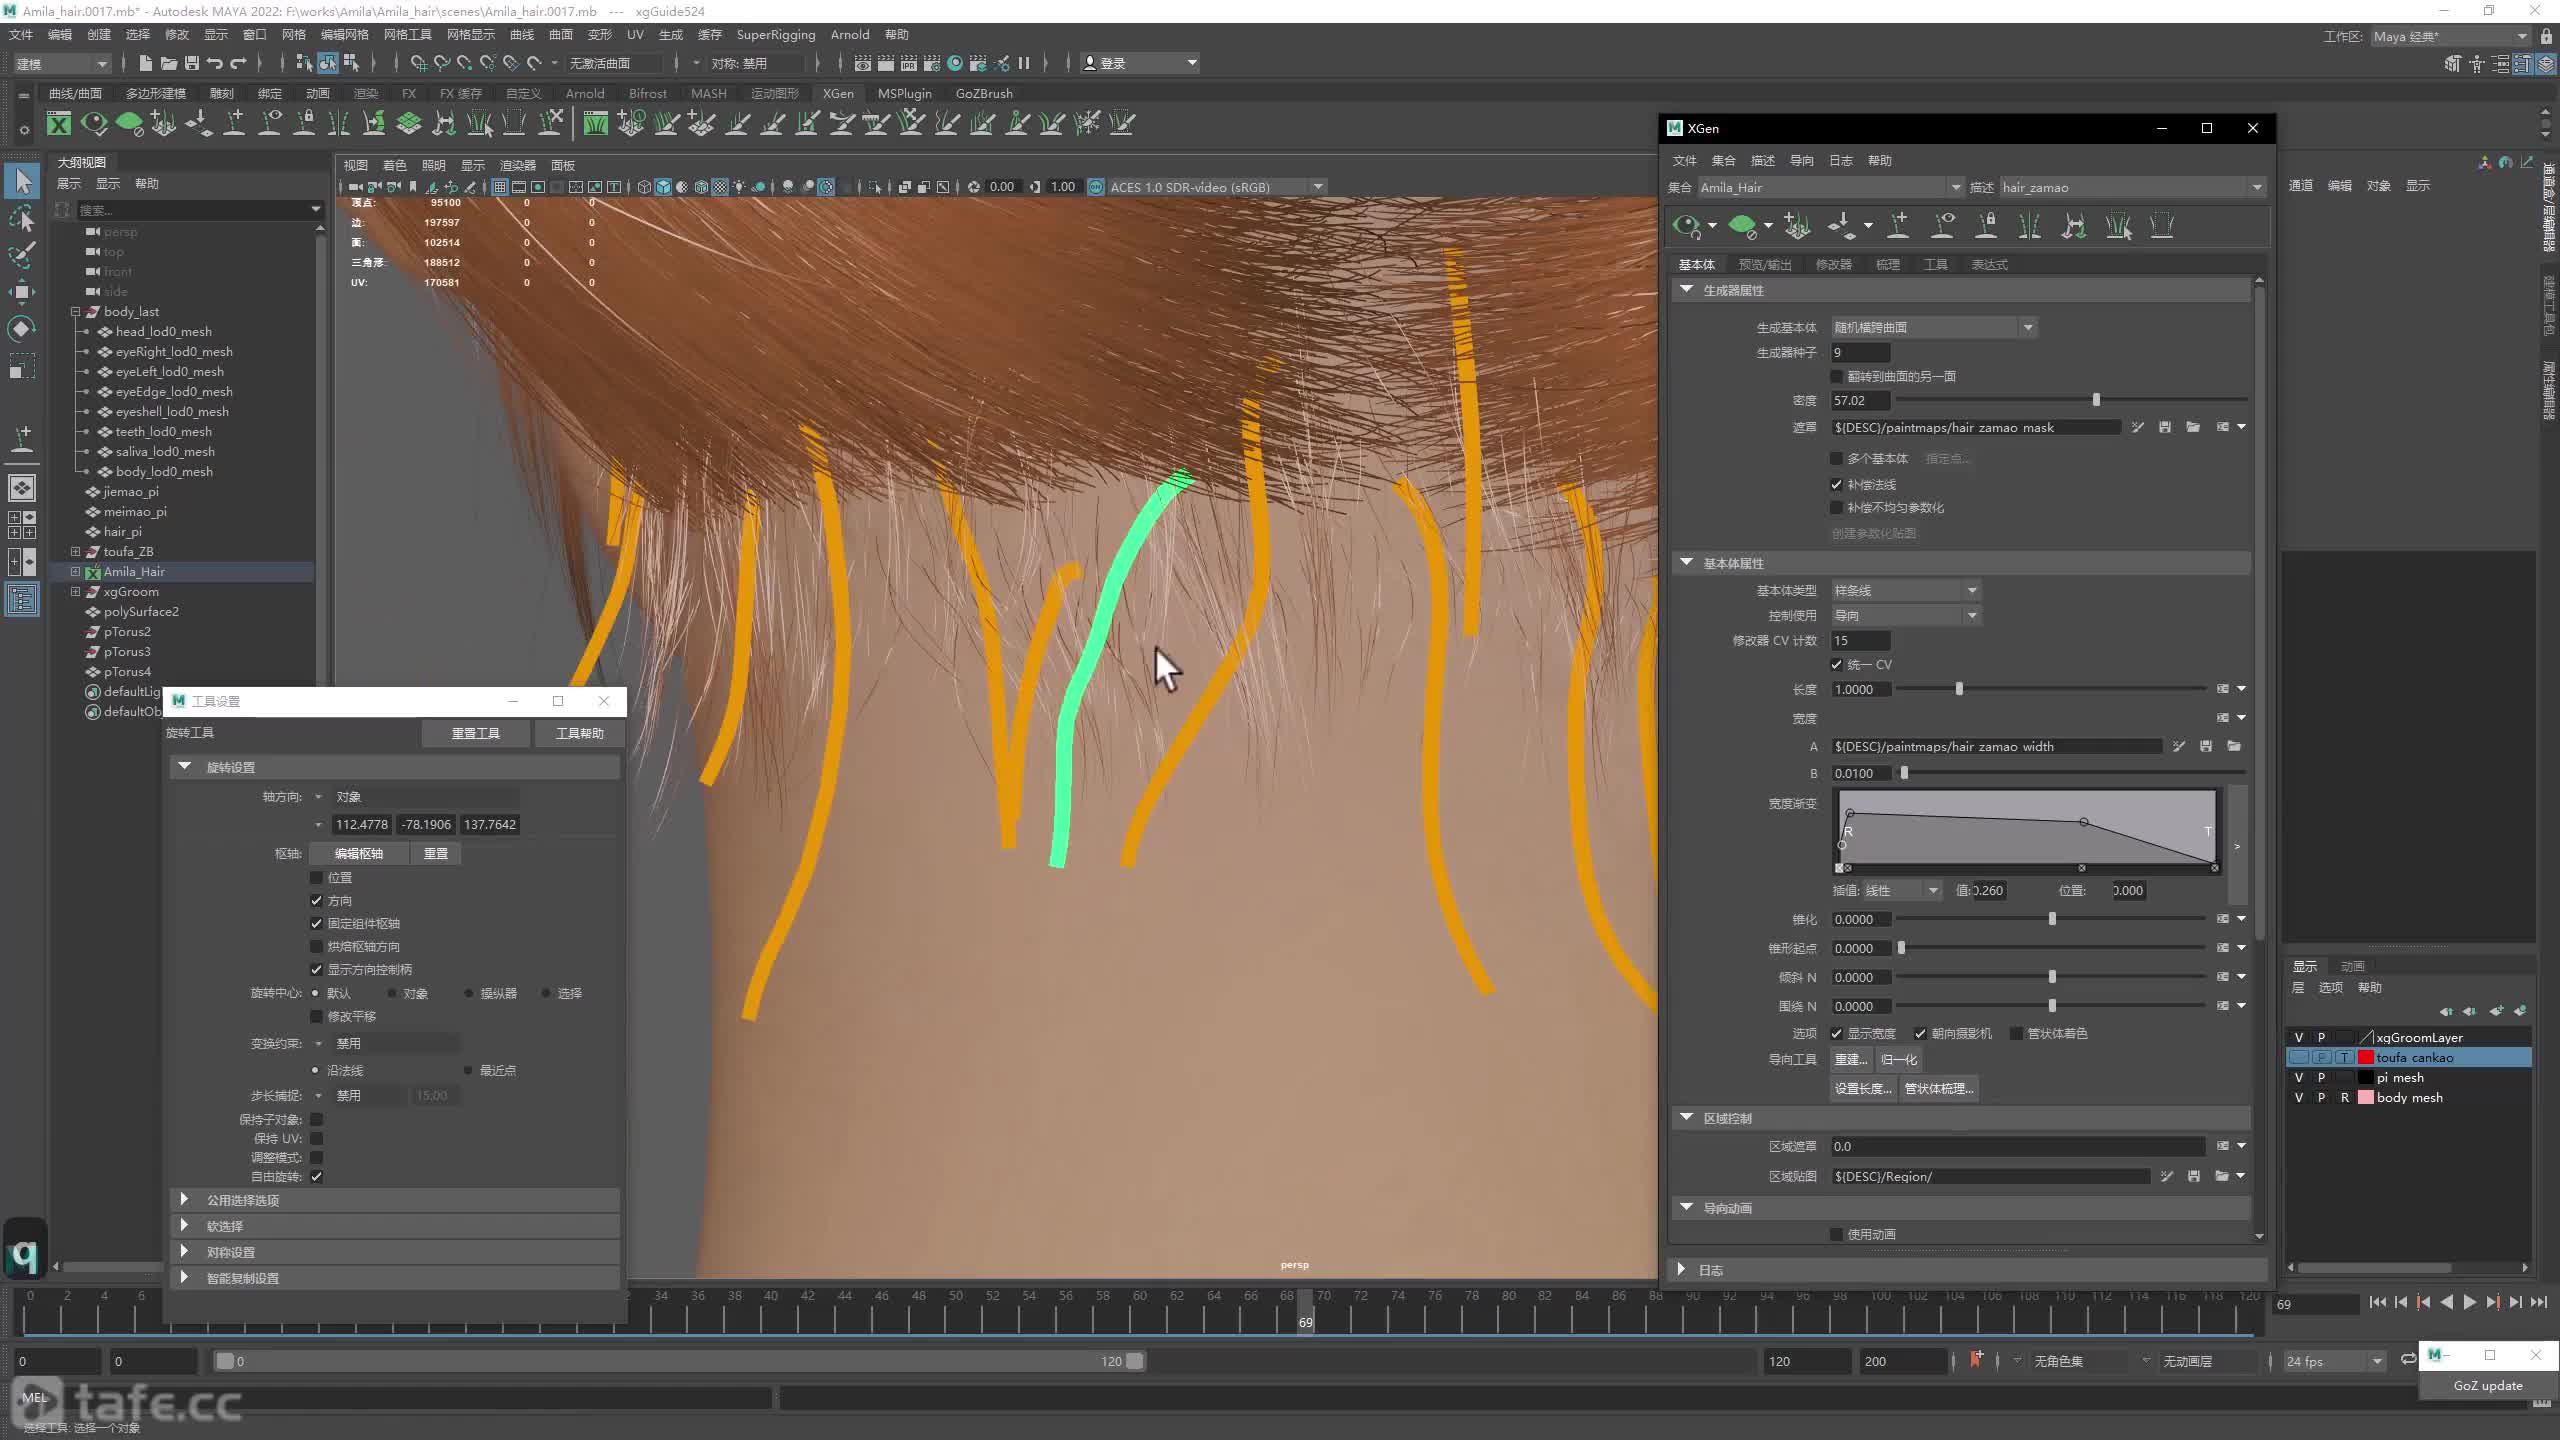Image resolution: width=2560 pixels, height=1440 pixels.
Task: Save the mask map with disk icon
Action: pyautogui.click(x=2165, y=427)
